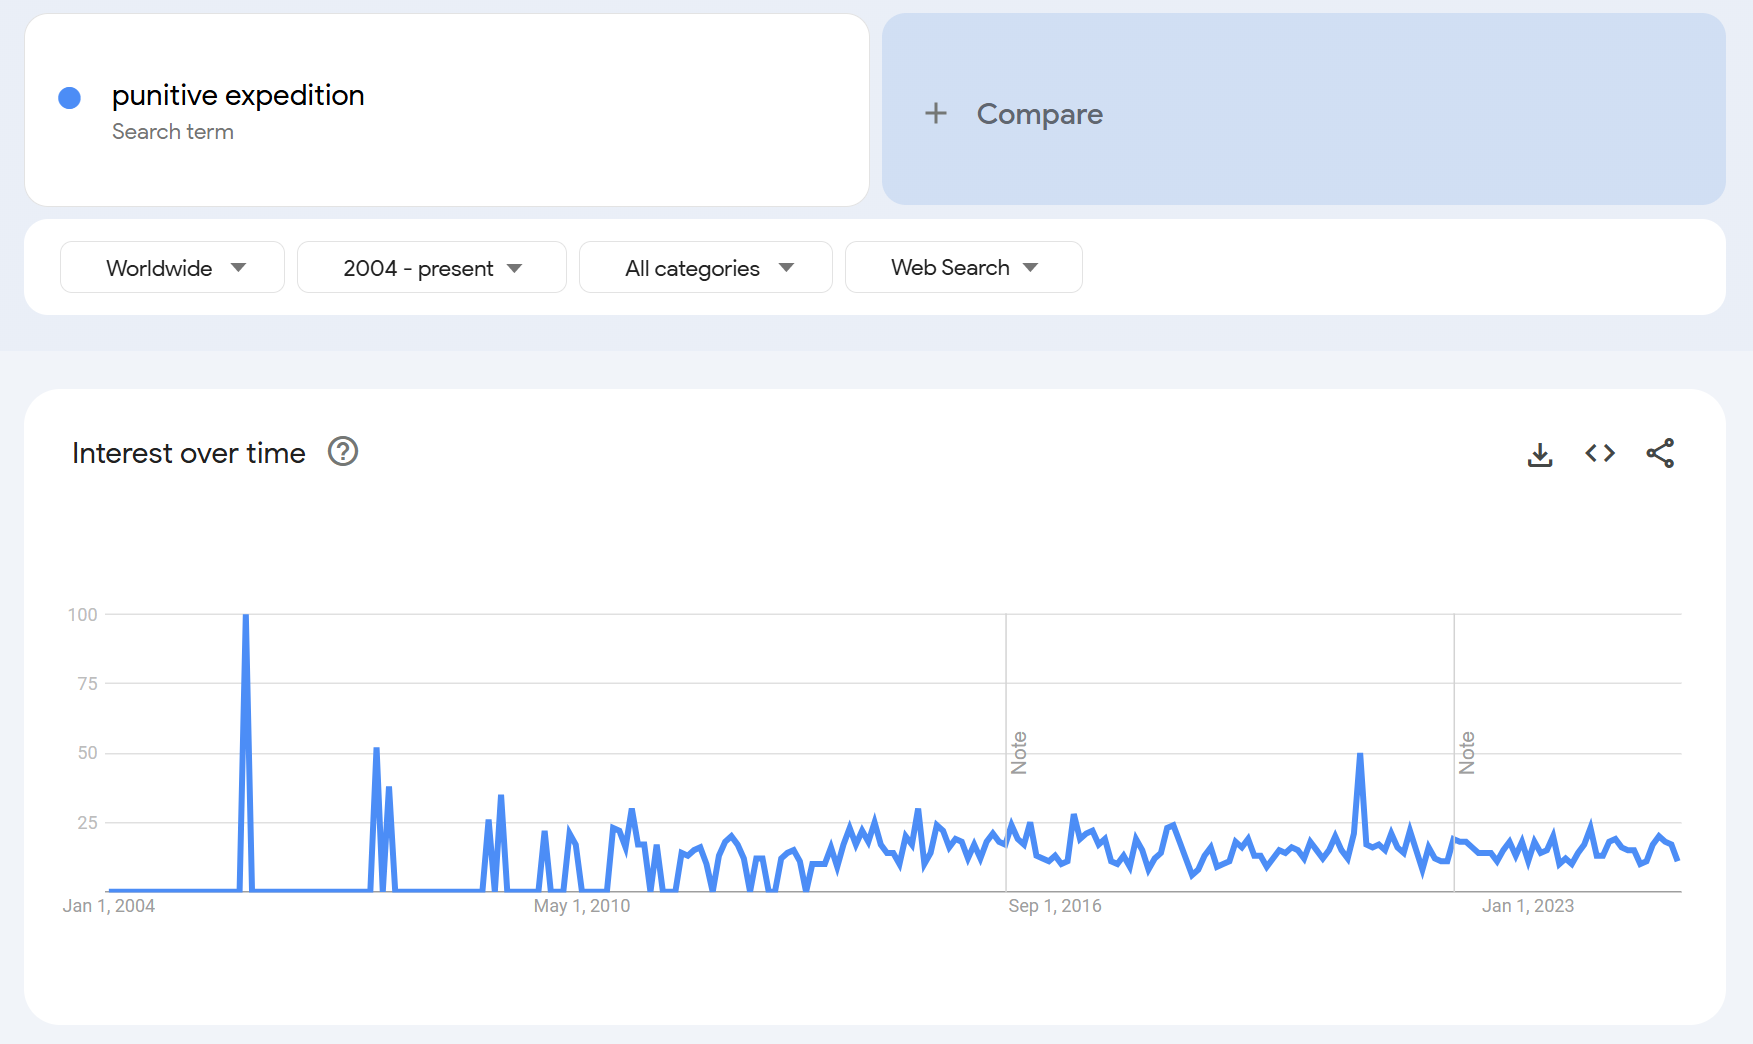Open the 2004 - present time range dropdown

[432, 267]
